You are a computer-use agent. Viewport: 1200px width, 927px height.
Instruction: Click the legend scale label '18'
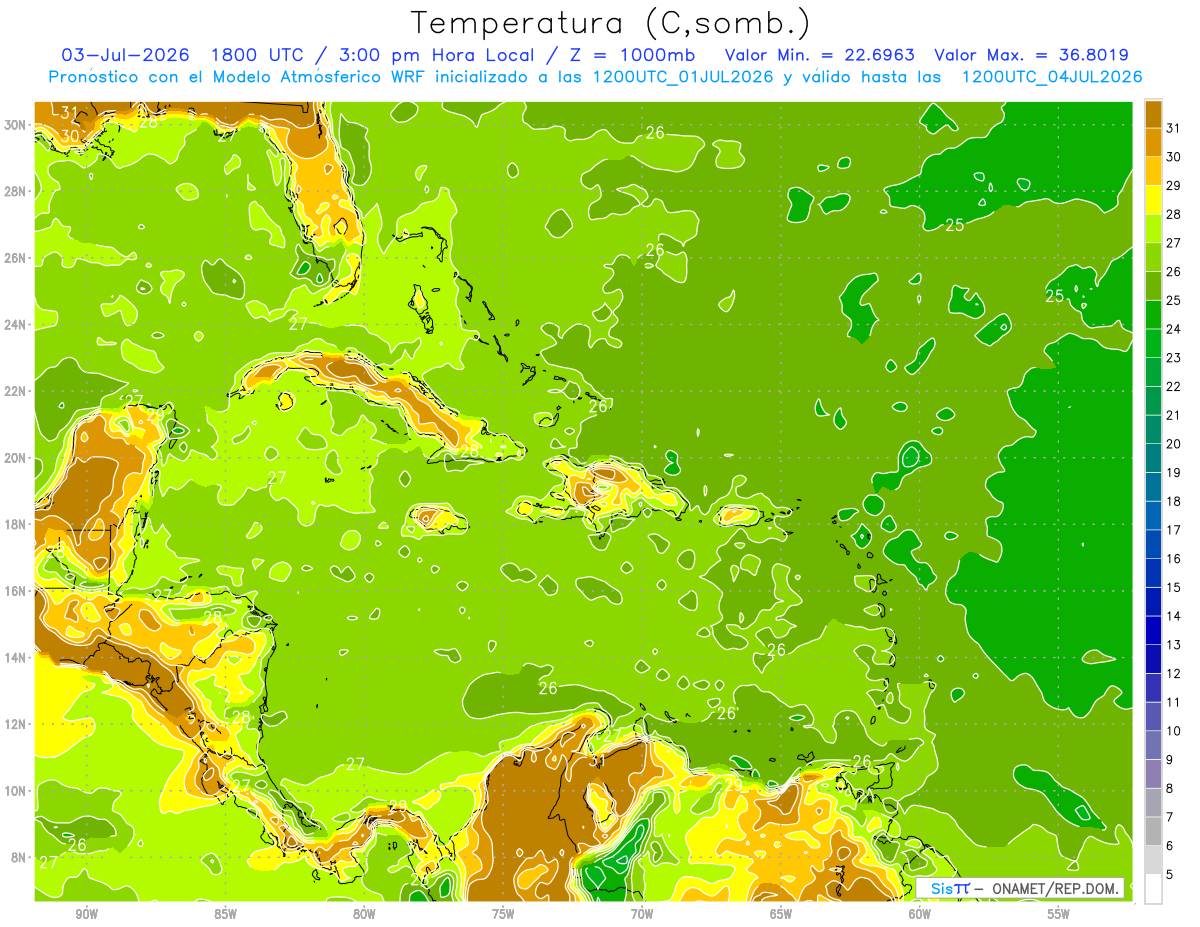(1174, 501)
